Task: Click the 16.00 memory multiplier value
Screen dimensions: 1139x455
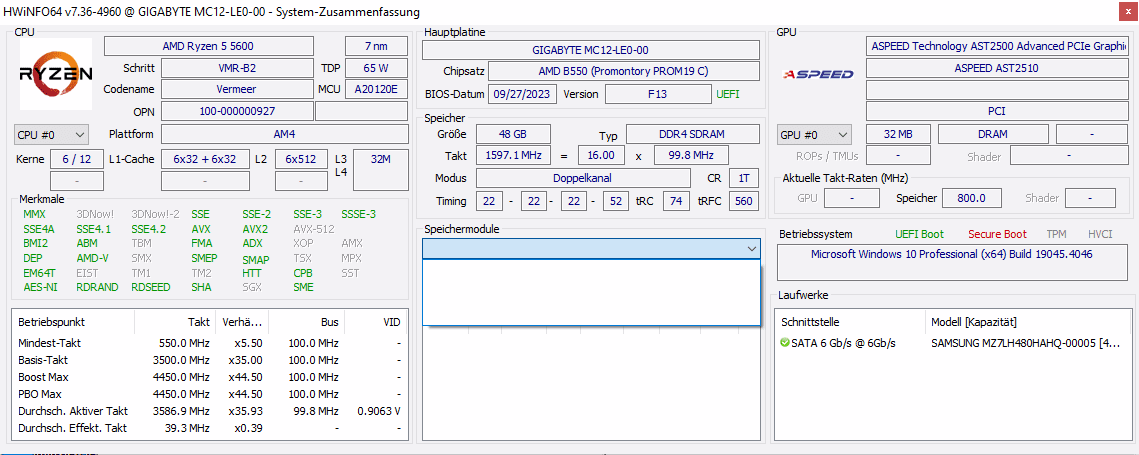Action: coord(601,156)
